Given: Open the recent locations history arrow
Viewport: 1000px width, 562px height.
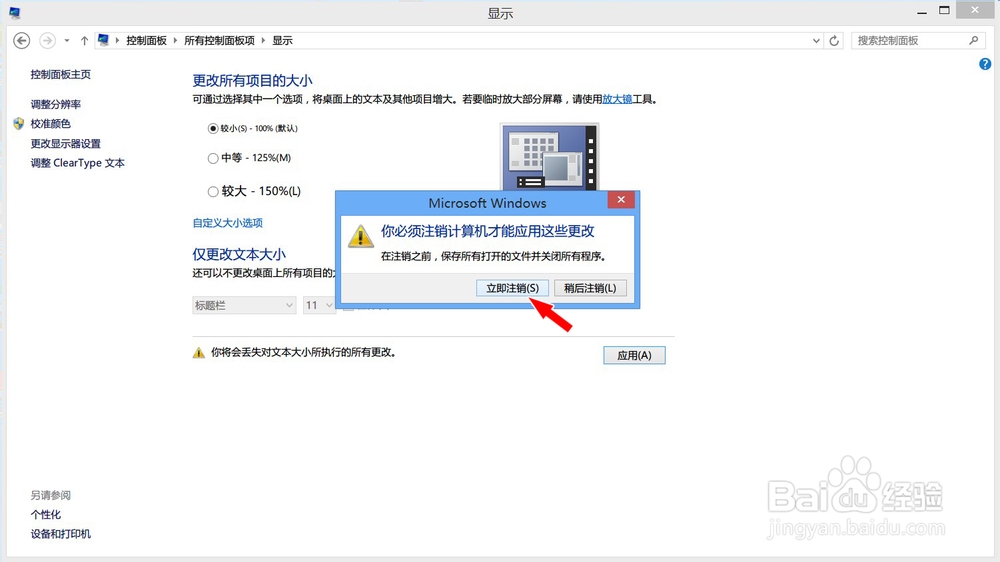Looking at the screenshot, I should (x=66, y=41).
